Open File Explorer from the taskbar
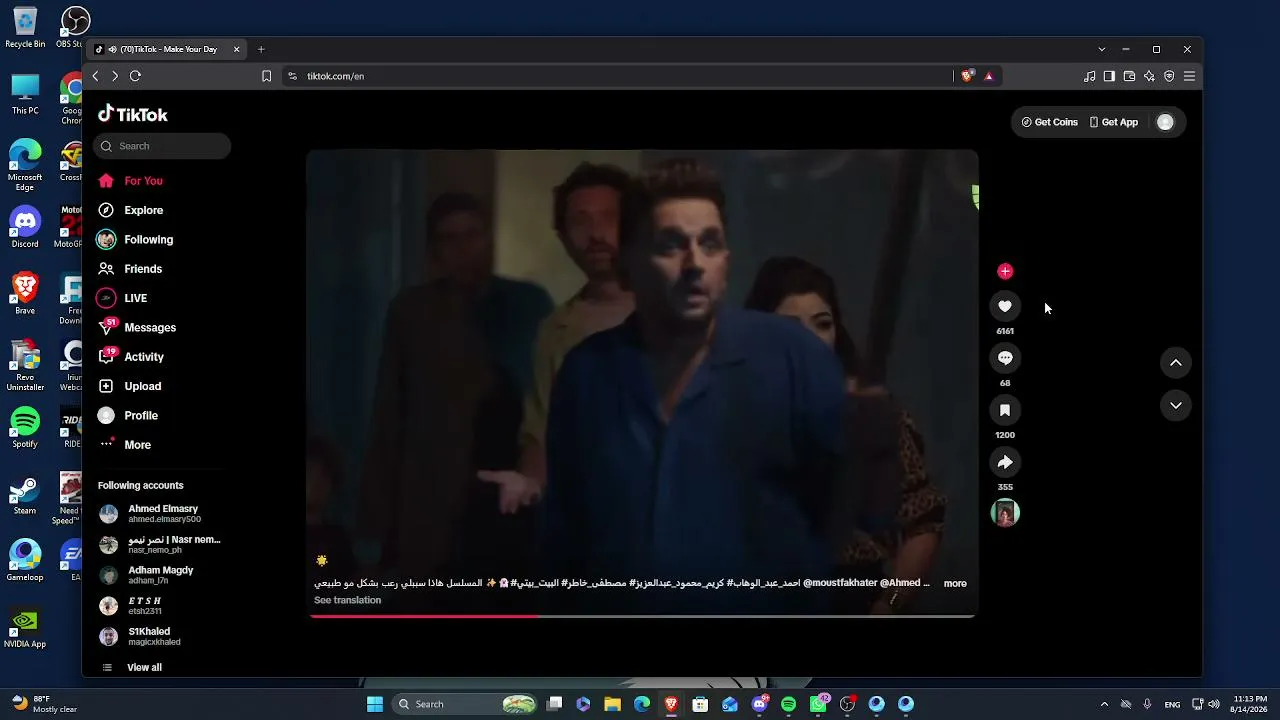This screenshot has width=1280, height=720. [x=613, y=704]
